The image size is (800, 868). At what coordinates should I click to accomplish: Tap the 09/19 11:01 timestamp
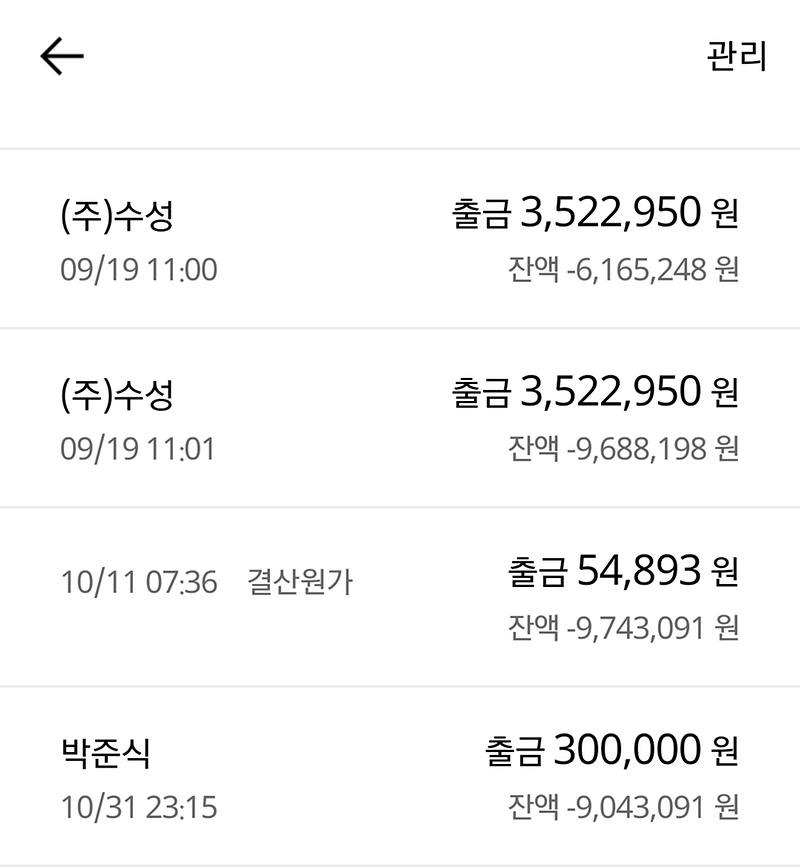pos(138,449)
